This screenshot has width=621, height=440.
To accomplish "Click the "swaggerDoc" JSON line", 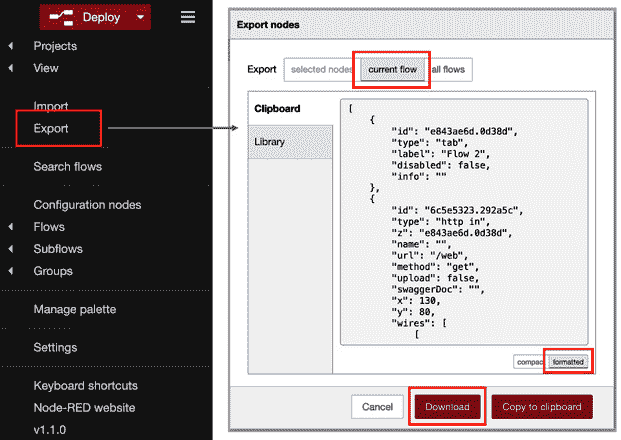I will click(438, 290).
